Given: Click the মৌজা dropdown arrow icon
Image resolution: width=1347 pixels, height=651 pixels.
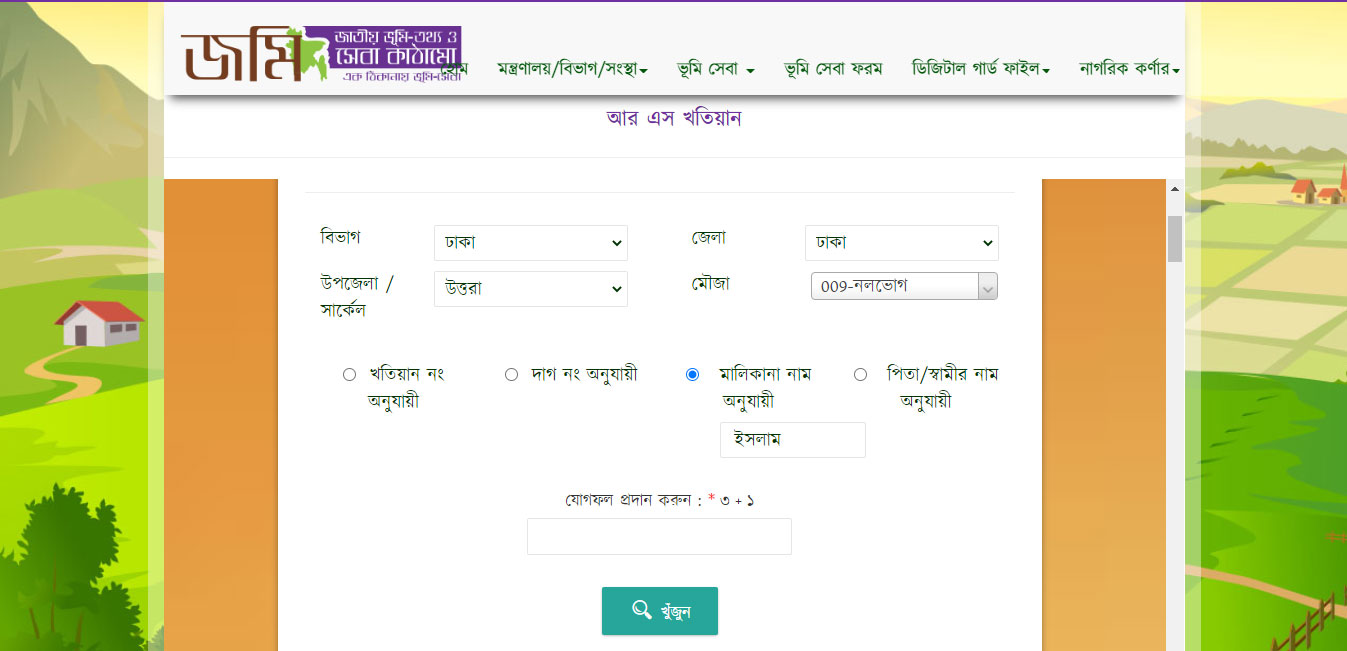Looking at the screenshot, I should (x=988, y=287).
